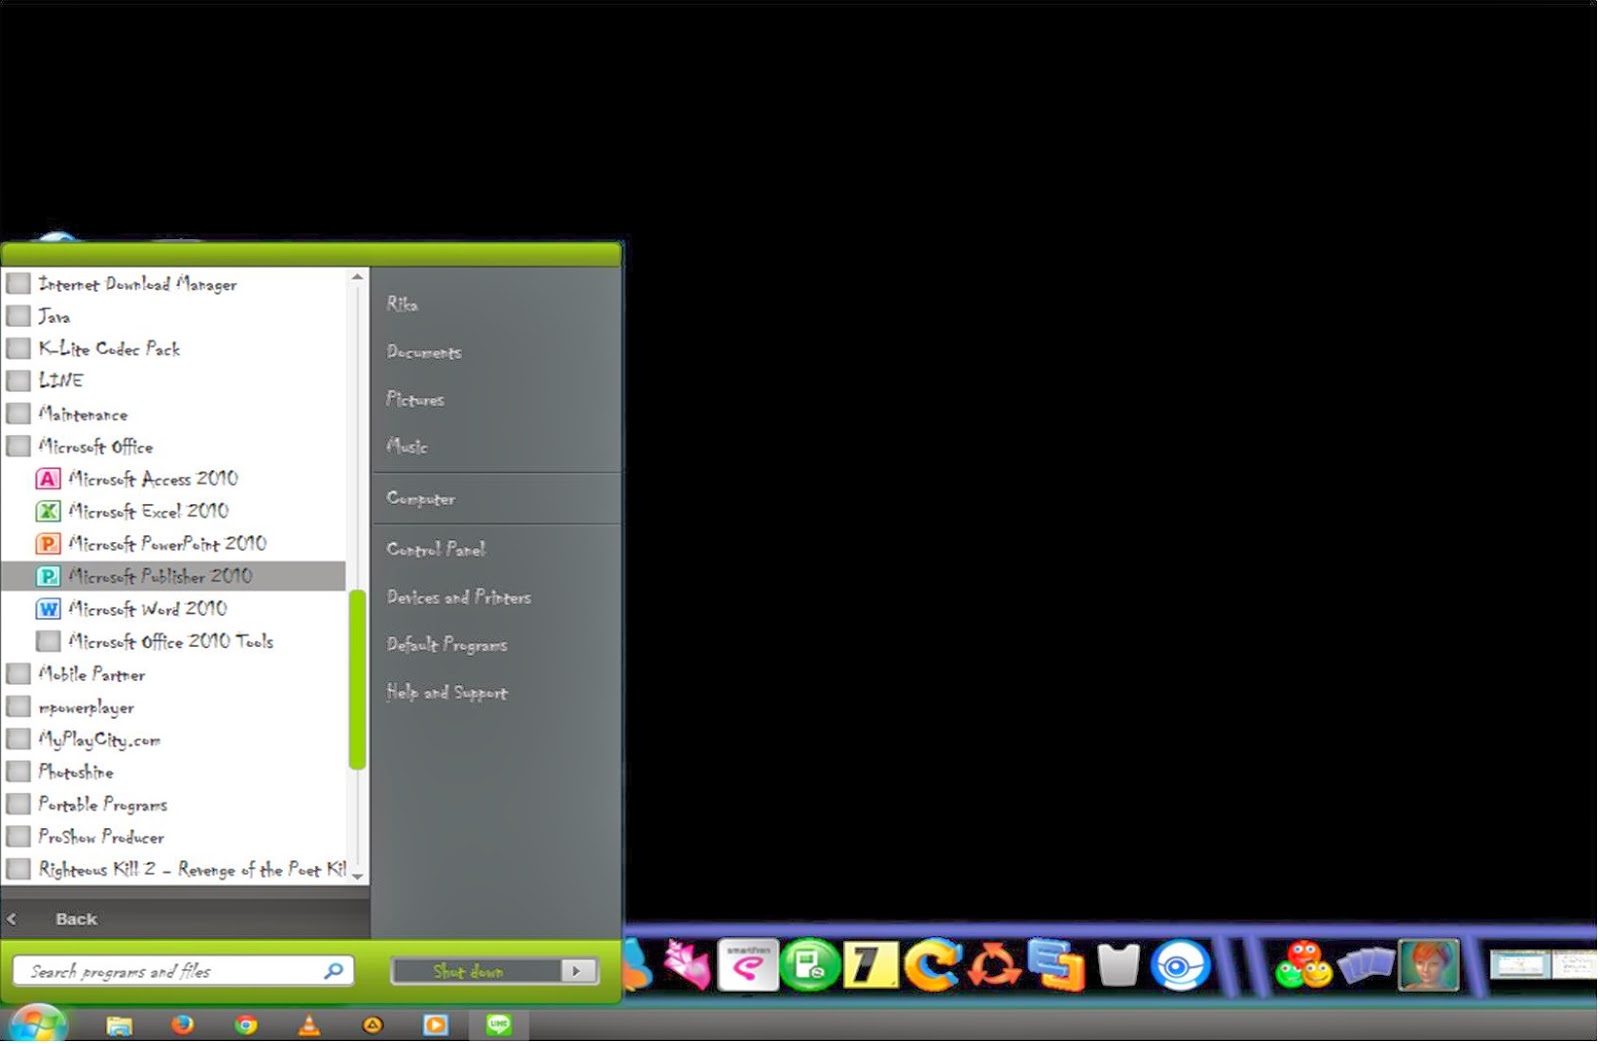The width and height of the screenshot is (1600, 1044).
Task: Click the red-haired woman portrait dock icon
Action: coord(1429,966)
